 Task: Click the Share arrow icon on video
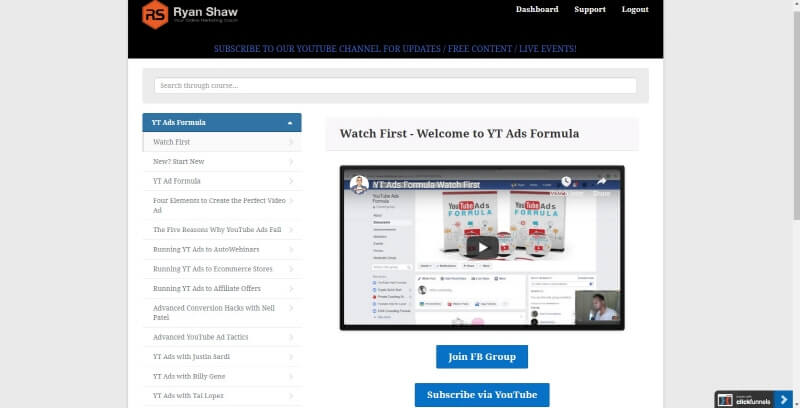601,182
